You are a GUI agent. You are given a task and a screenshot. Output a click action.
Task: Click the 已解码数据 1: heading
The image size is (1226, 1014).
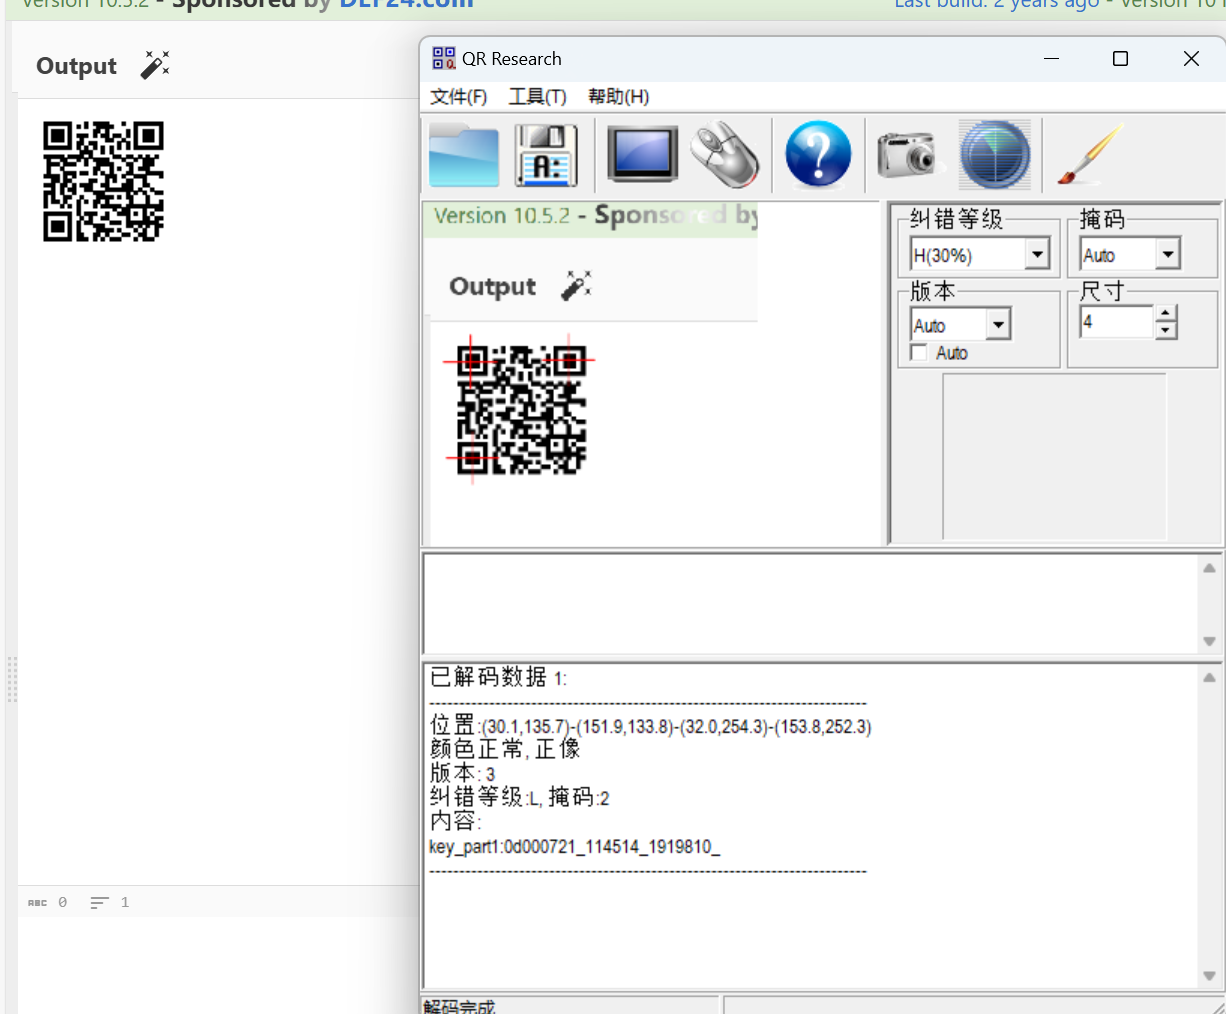(498, 677)
